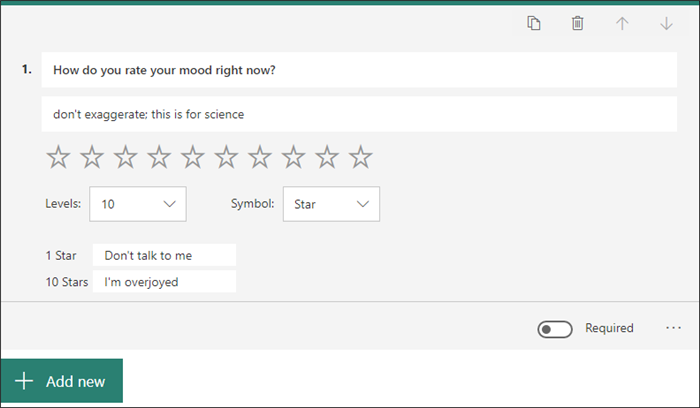The width and height of the screenshot is (700, 408).
Task: Select the tenth rating star
Action: 361,156
